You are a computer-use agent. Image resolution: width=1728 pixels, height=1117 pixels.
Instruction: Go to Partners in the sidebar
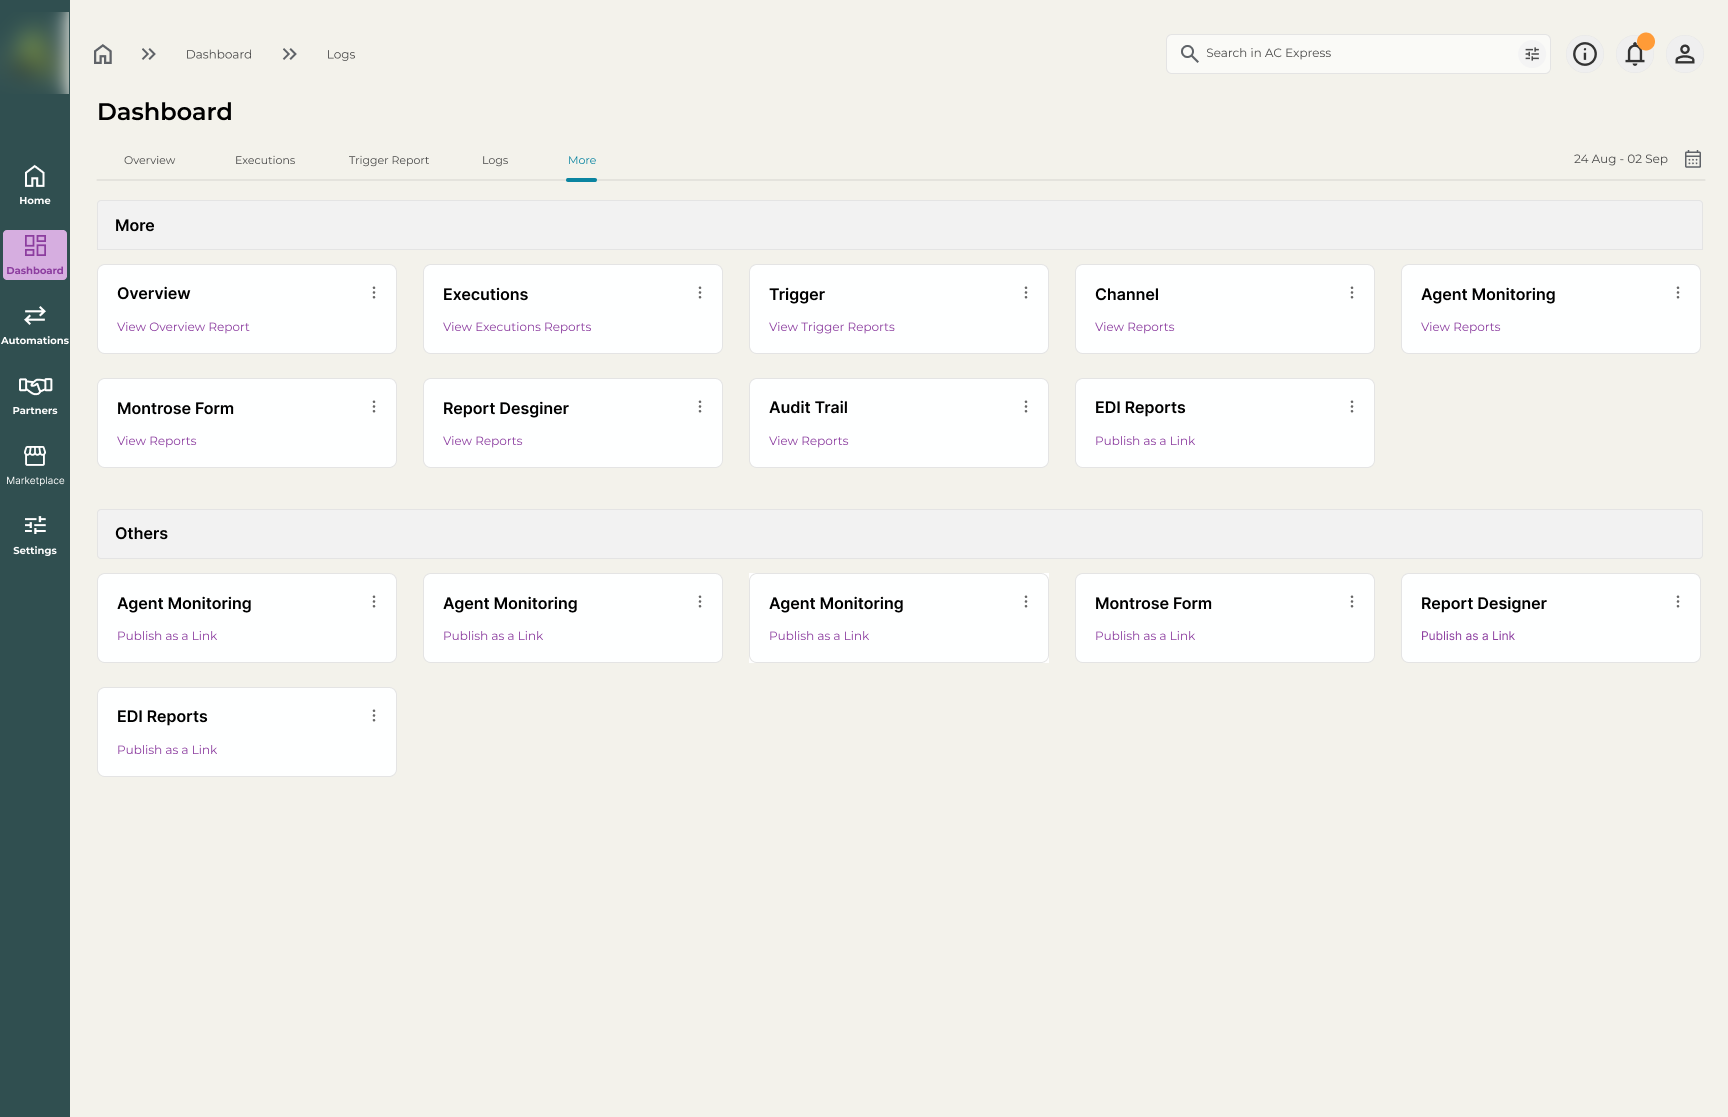pos(35,395)
